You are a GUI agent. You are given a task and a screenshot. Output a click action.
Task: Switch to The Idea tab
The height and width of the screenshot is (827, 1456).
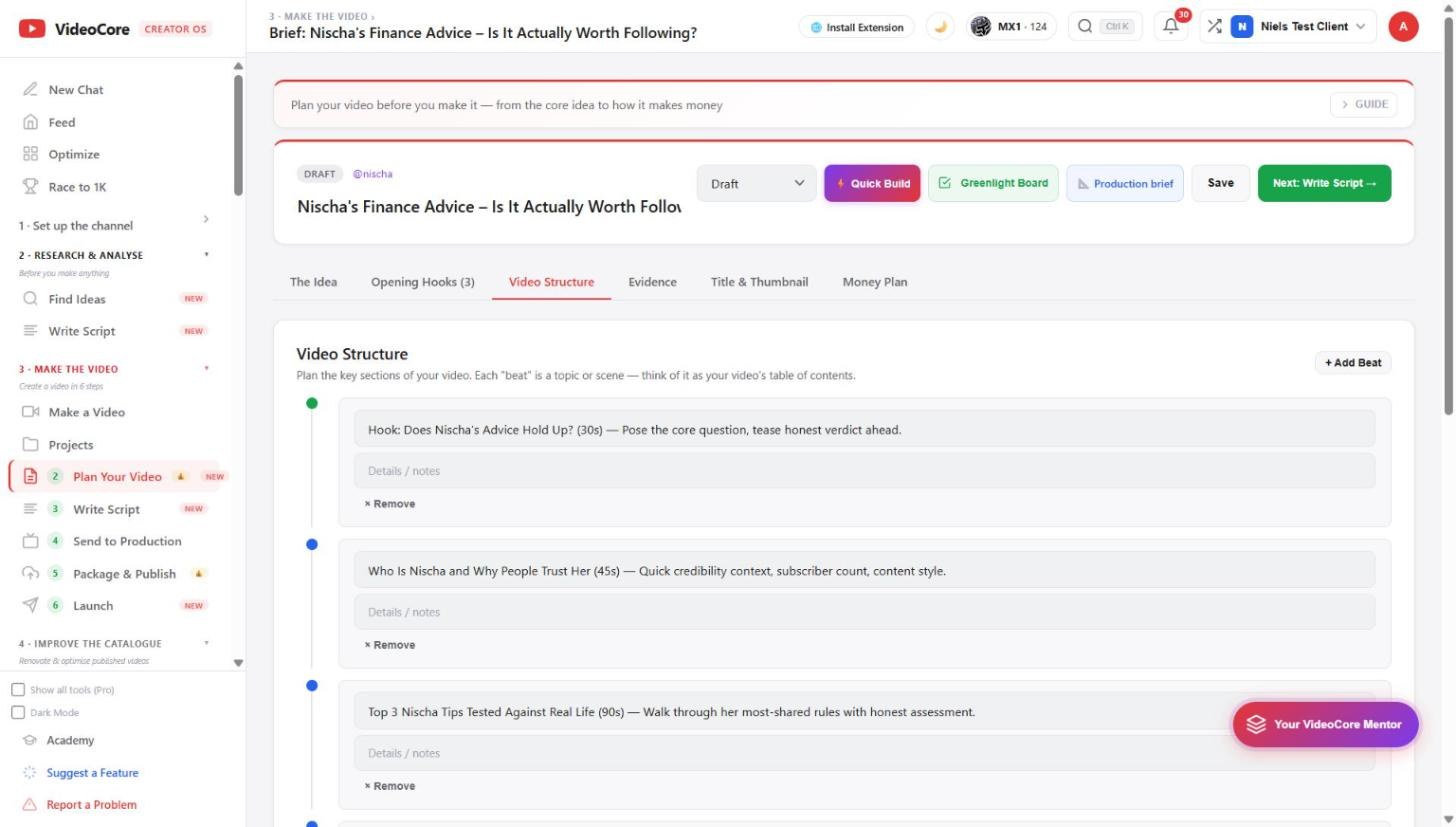pos(313,282)
